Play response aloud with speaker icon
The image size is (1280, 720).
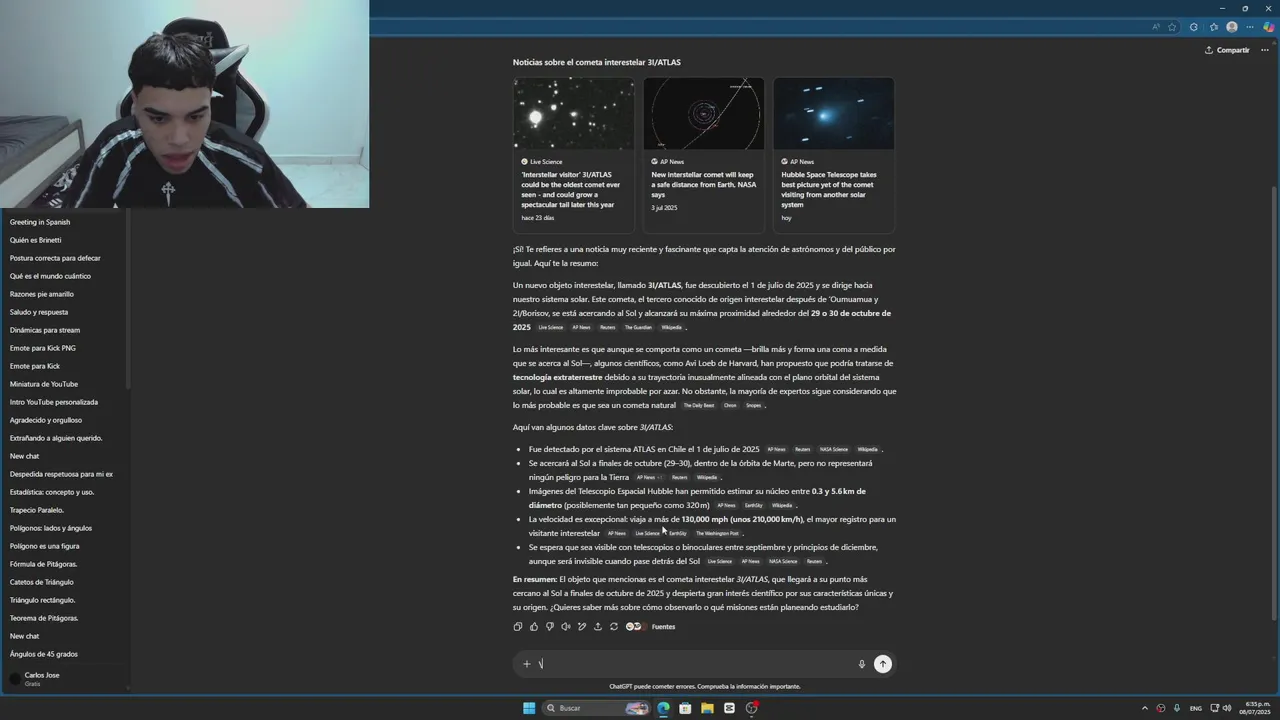(x=565, y=627)
